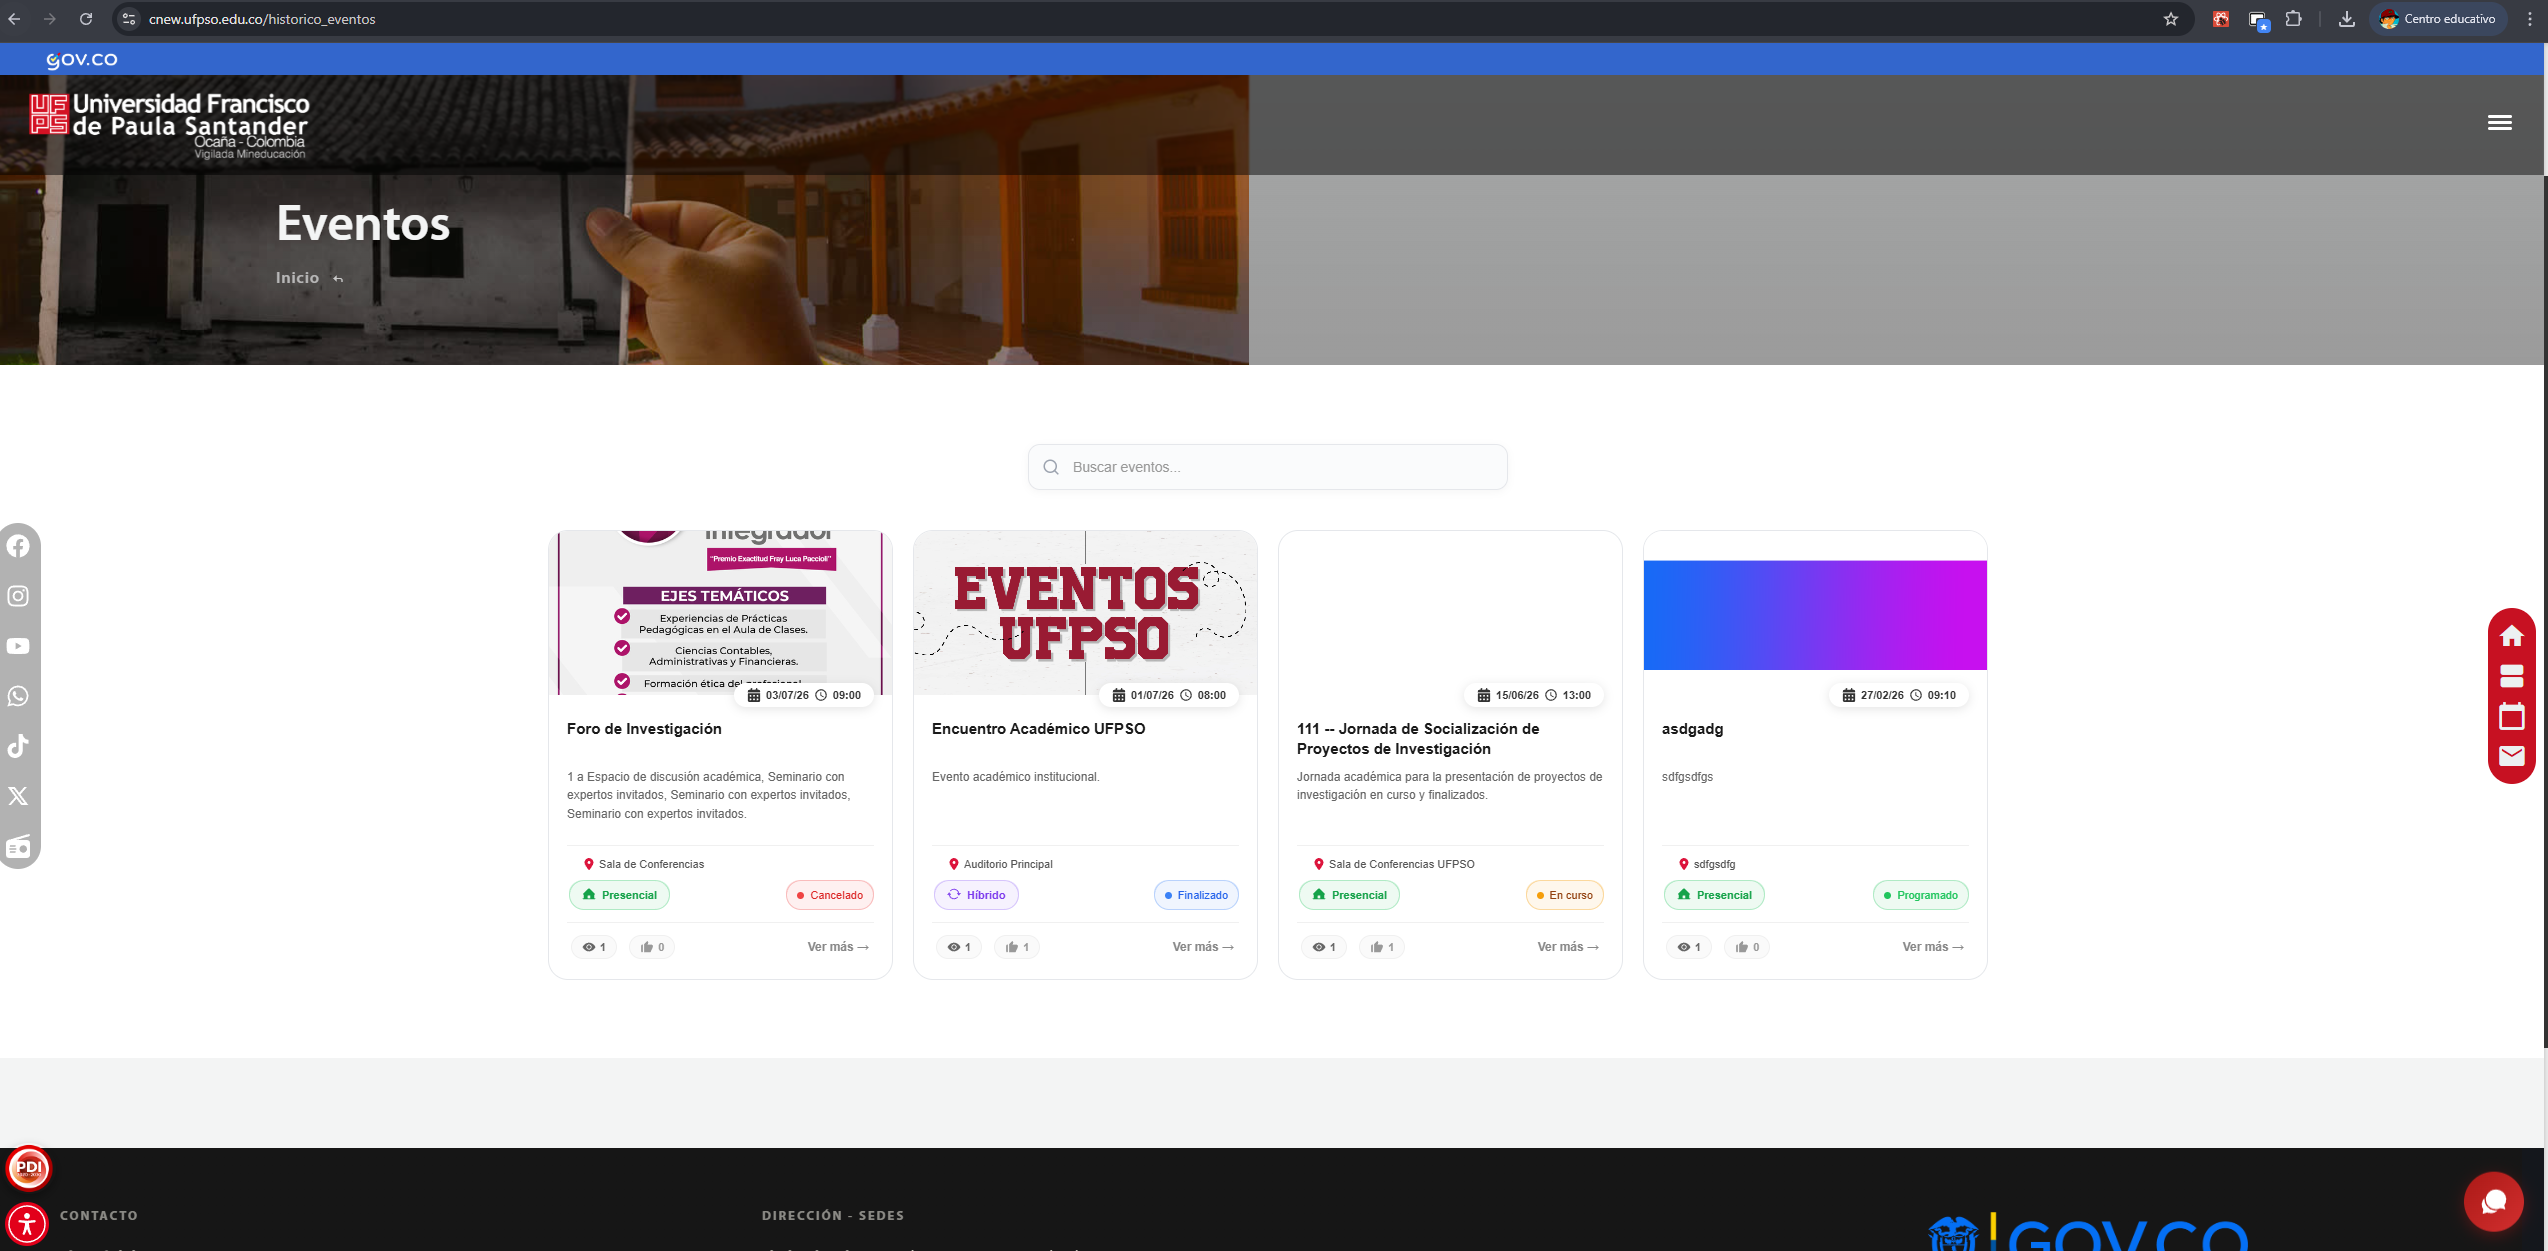Click Ver más on Foro de Investigación
The width and height of the screenshot is (2548, 1251).
point(838,947)
